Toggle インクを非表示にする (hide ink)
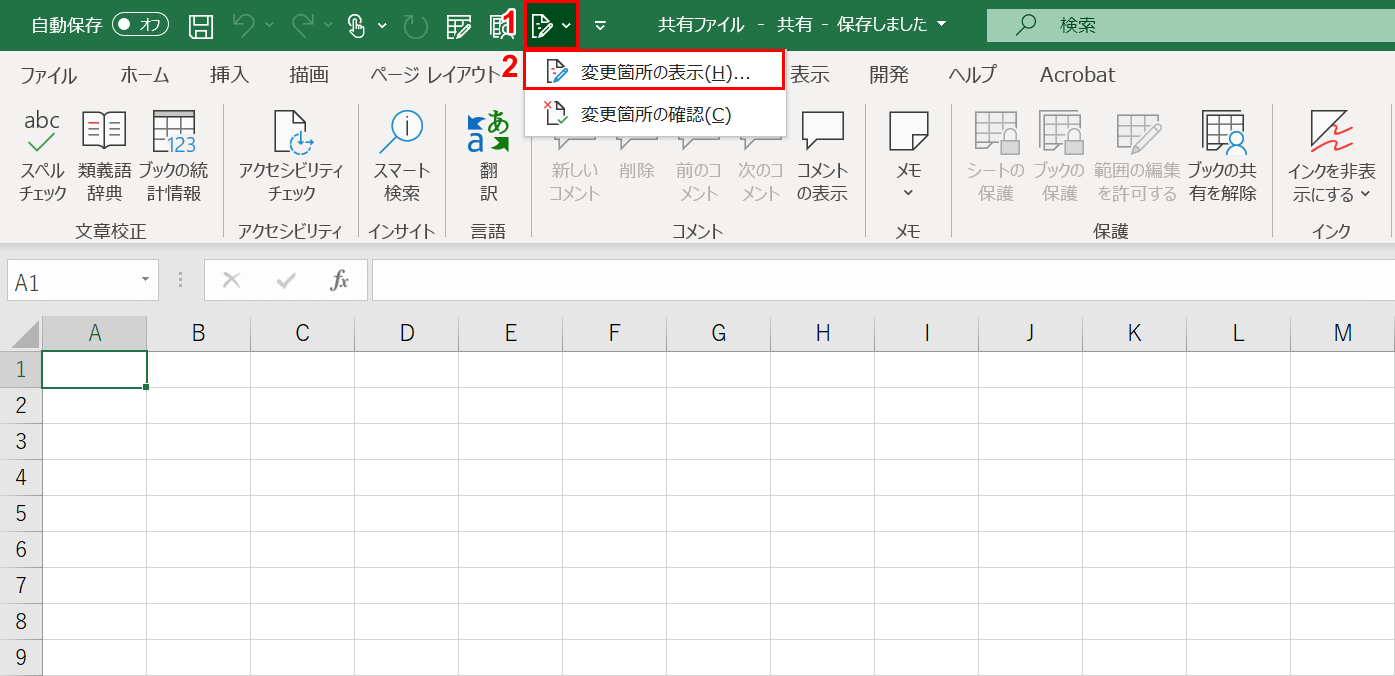The width and height of the screenshot is (1395, 676). [1331, 152]
